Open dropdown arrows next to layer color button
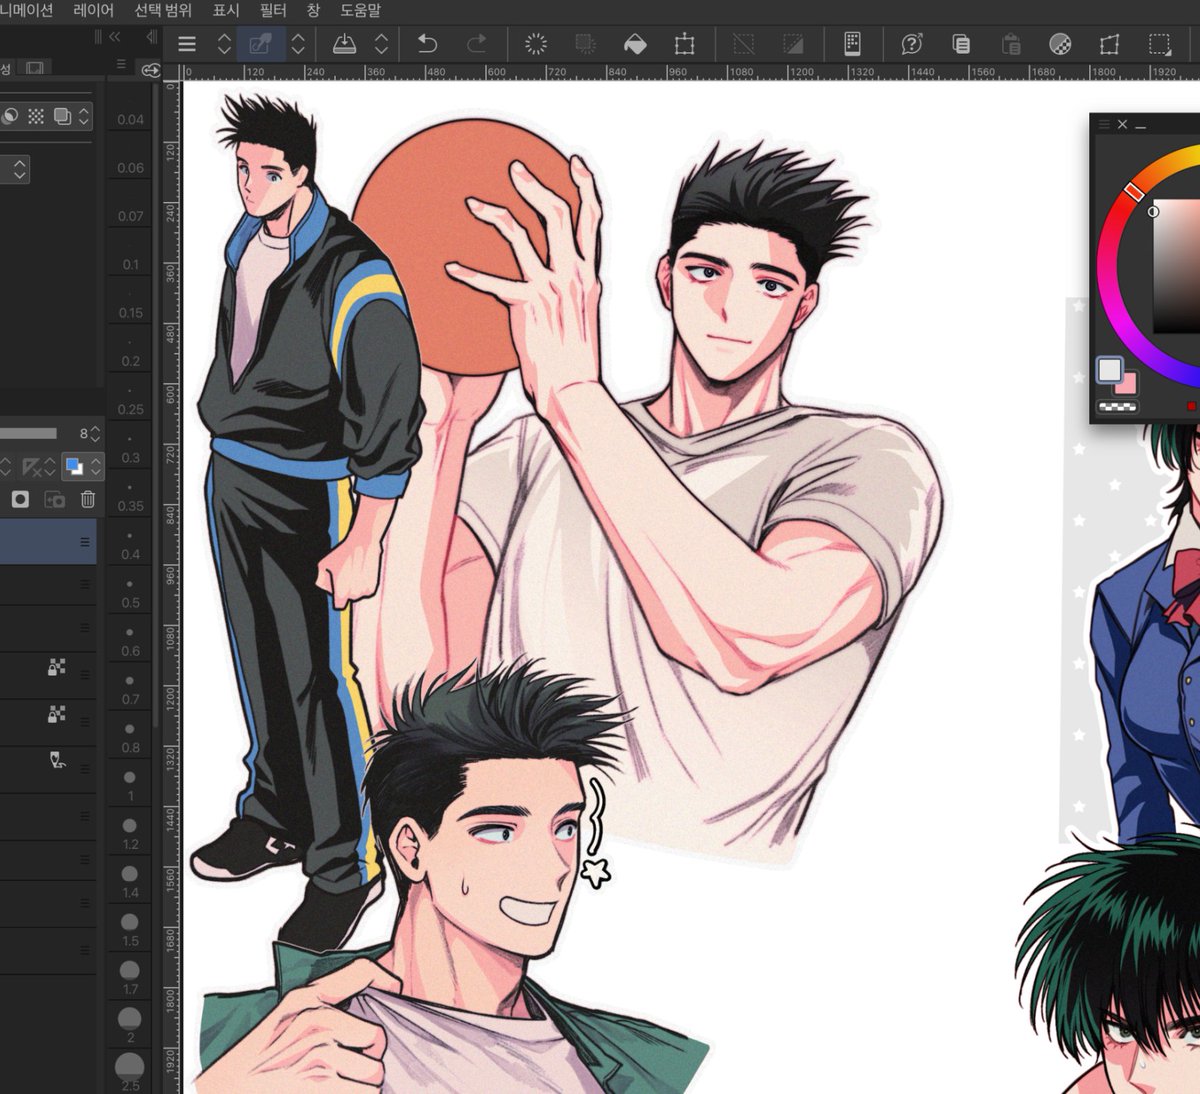This screenshot has width=1200, height=1094. tap(96, 466)
